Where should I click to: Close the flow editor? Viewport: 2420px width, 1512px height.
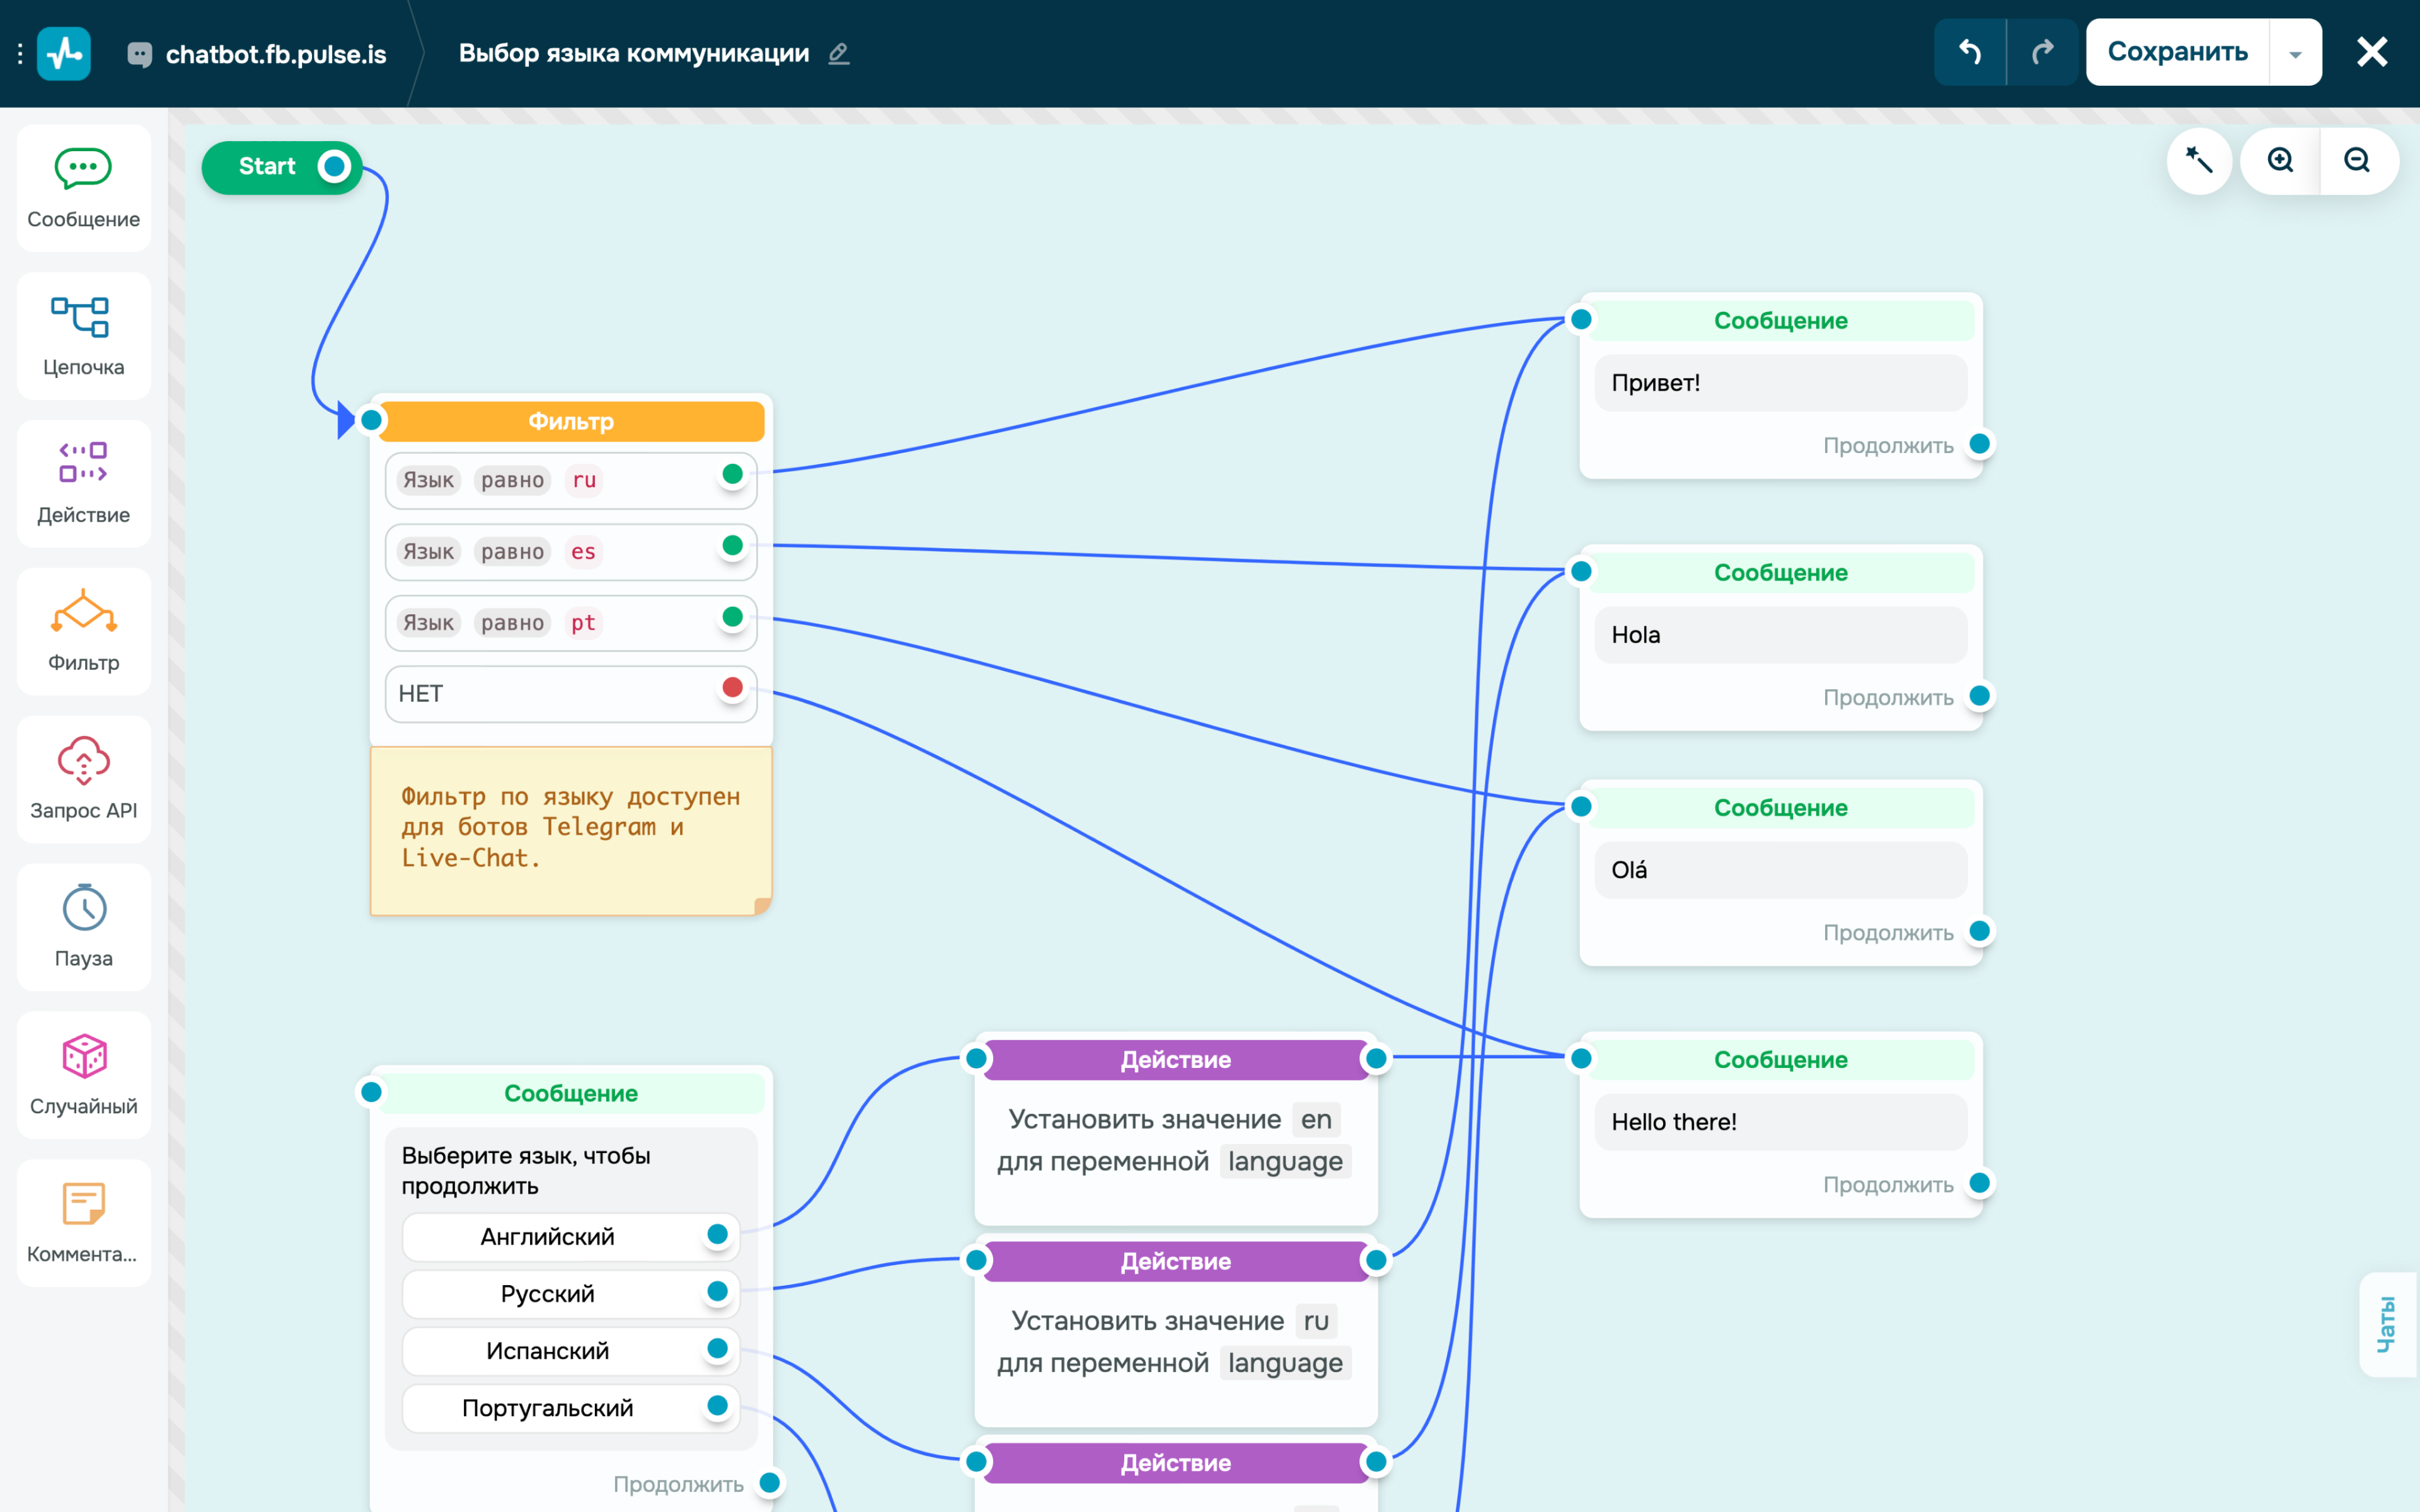2372,52
